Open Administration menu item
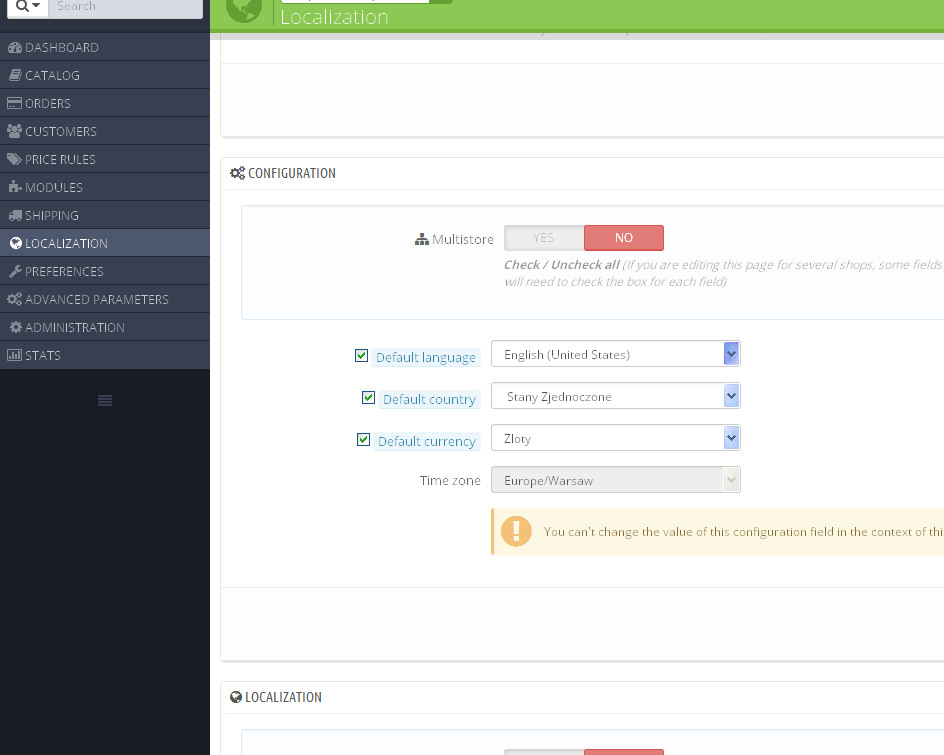 point(105,327)
